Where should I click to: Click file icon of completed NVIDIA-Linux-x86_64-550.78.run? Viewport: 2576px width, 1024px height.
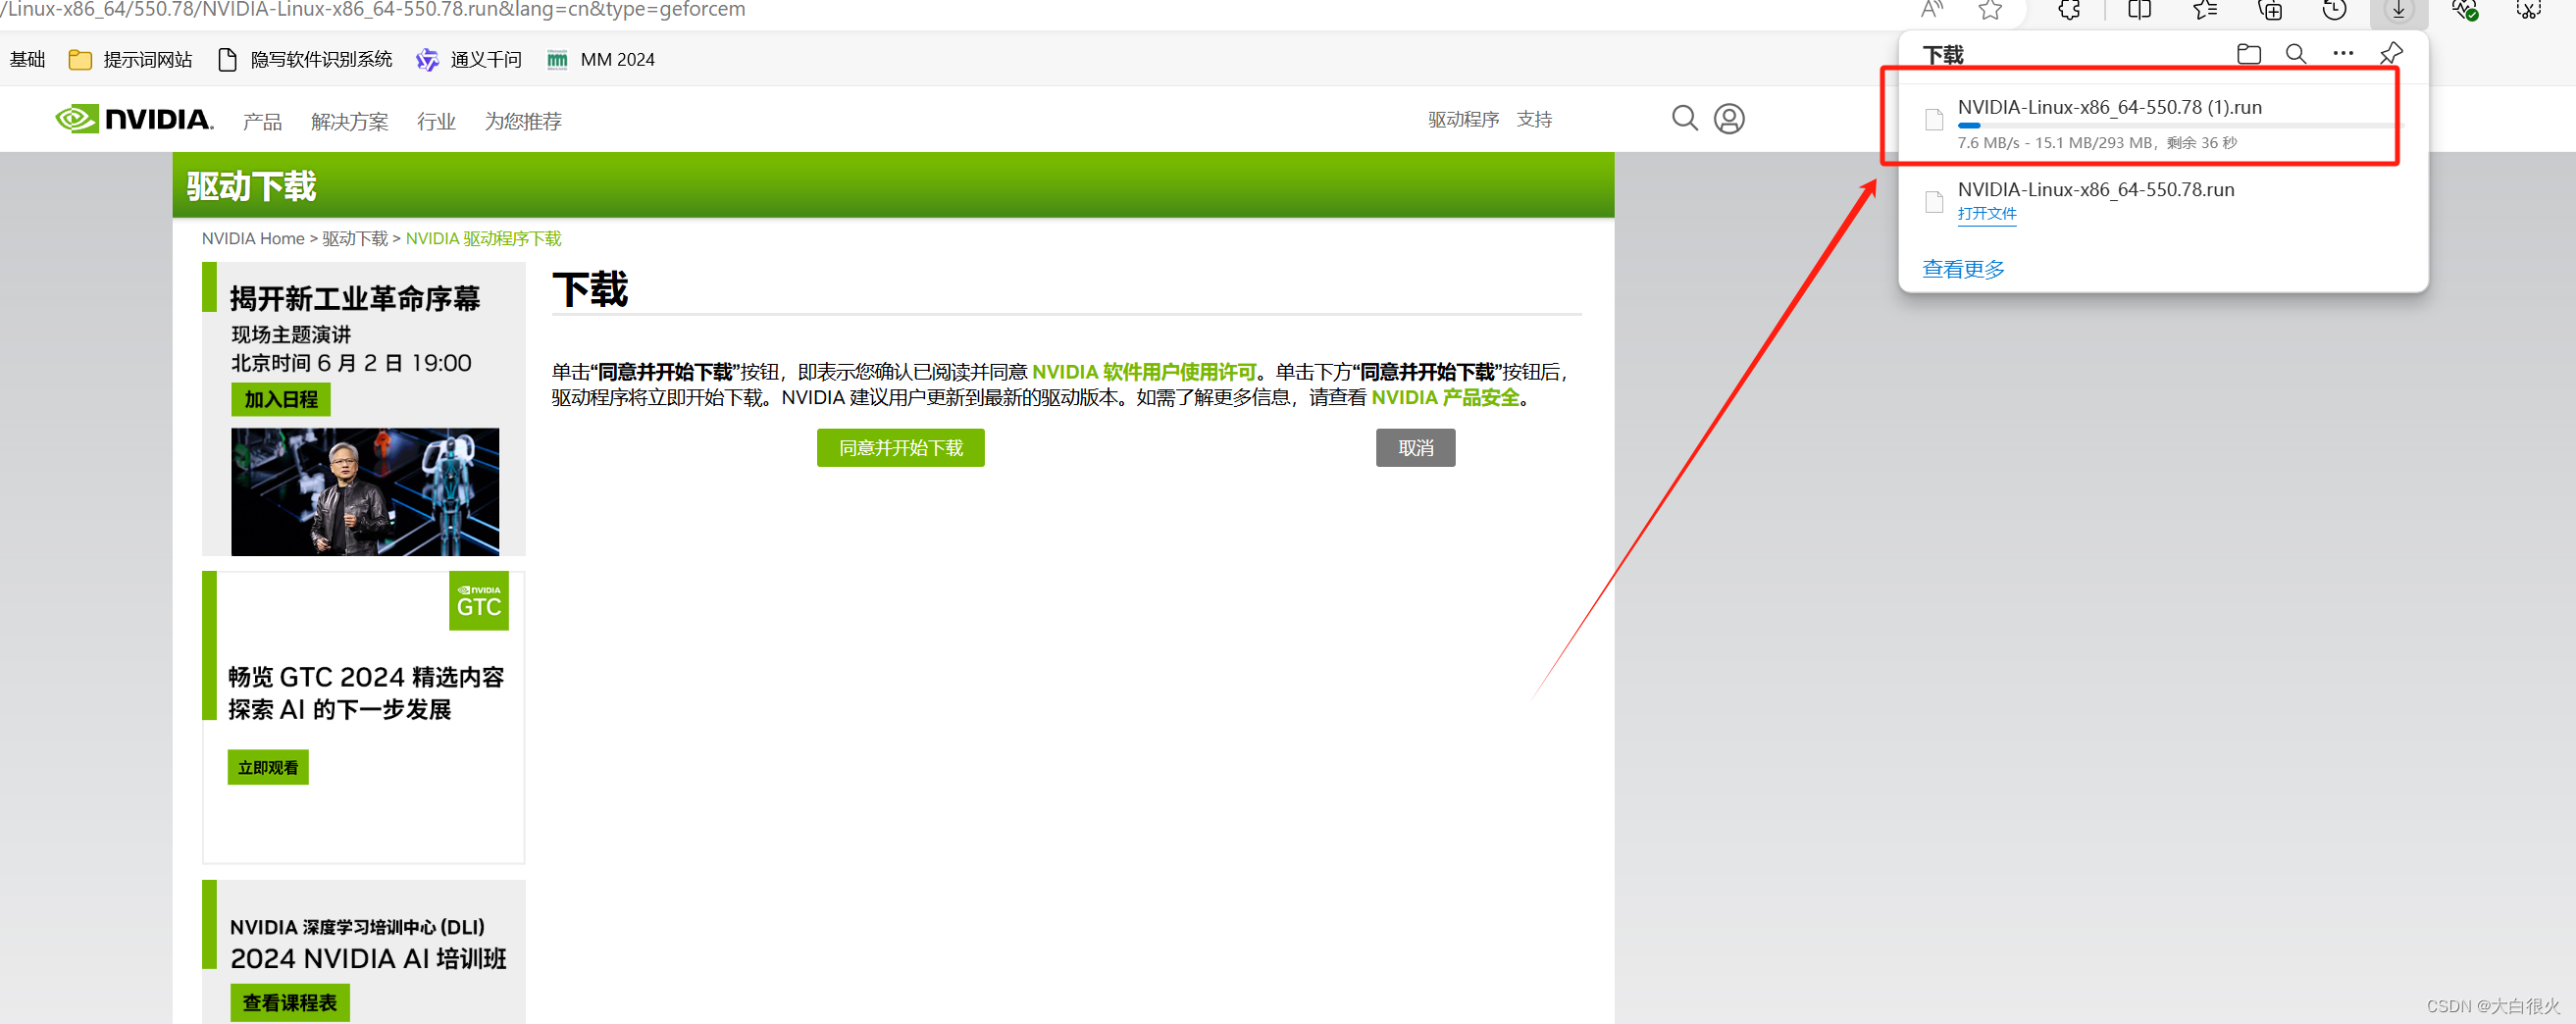tap(1934, 202)
